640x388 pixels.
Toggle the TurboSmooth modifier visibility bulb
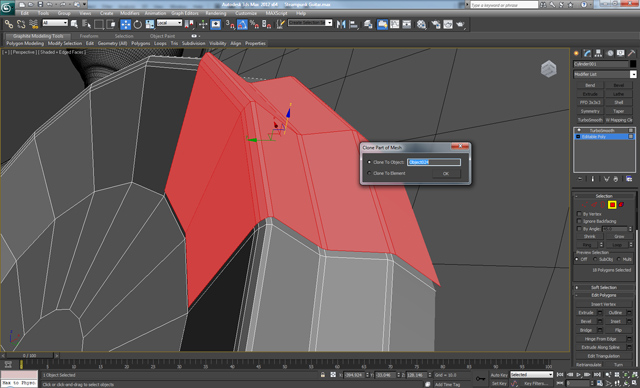(x=579, y=131)
